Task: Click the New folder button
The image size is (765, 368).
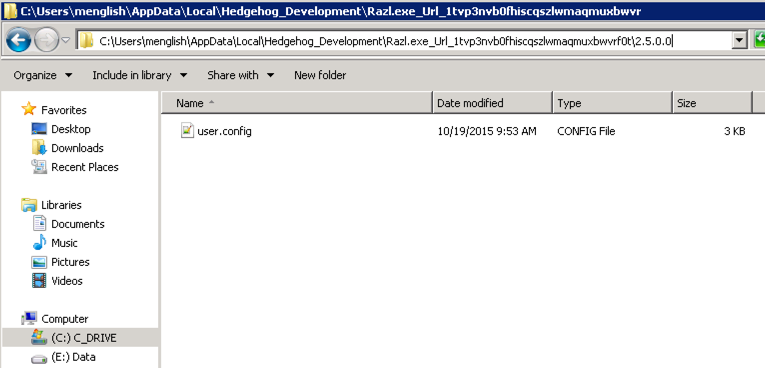Action: 320,75
